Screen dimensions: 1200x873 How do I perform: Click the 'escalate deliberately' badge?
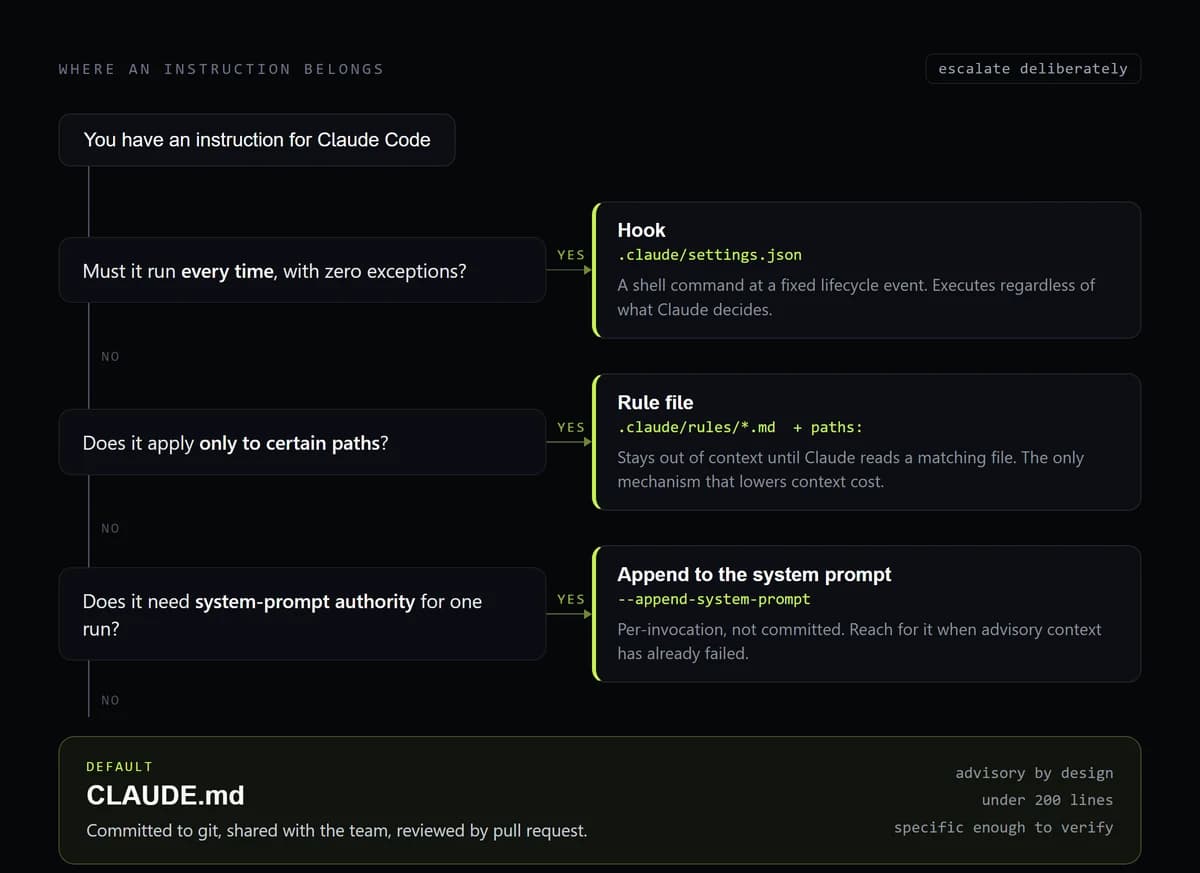pos(1033,69)
